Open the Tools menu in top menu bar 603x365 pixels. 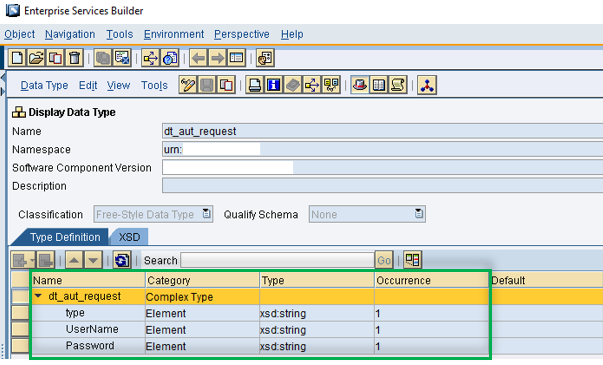point(120,34)
